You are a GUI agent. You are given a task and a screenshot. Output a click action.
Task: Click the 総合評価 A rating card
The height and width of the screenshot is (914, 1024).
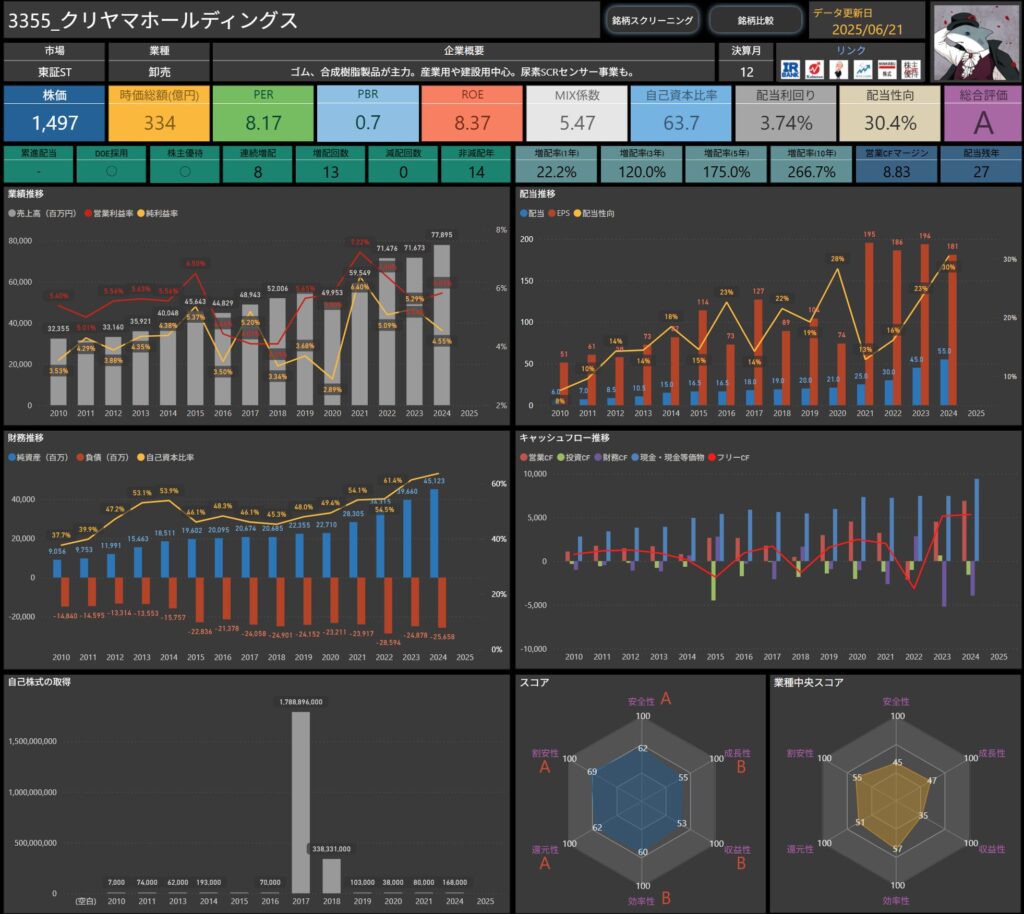click(x=983, y=113)
